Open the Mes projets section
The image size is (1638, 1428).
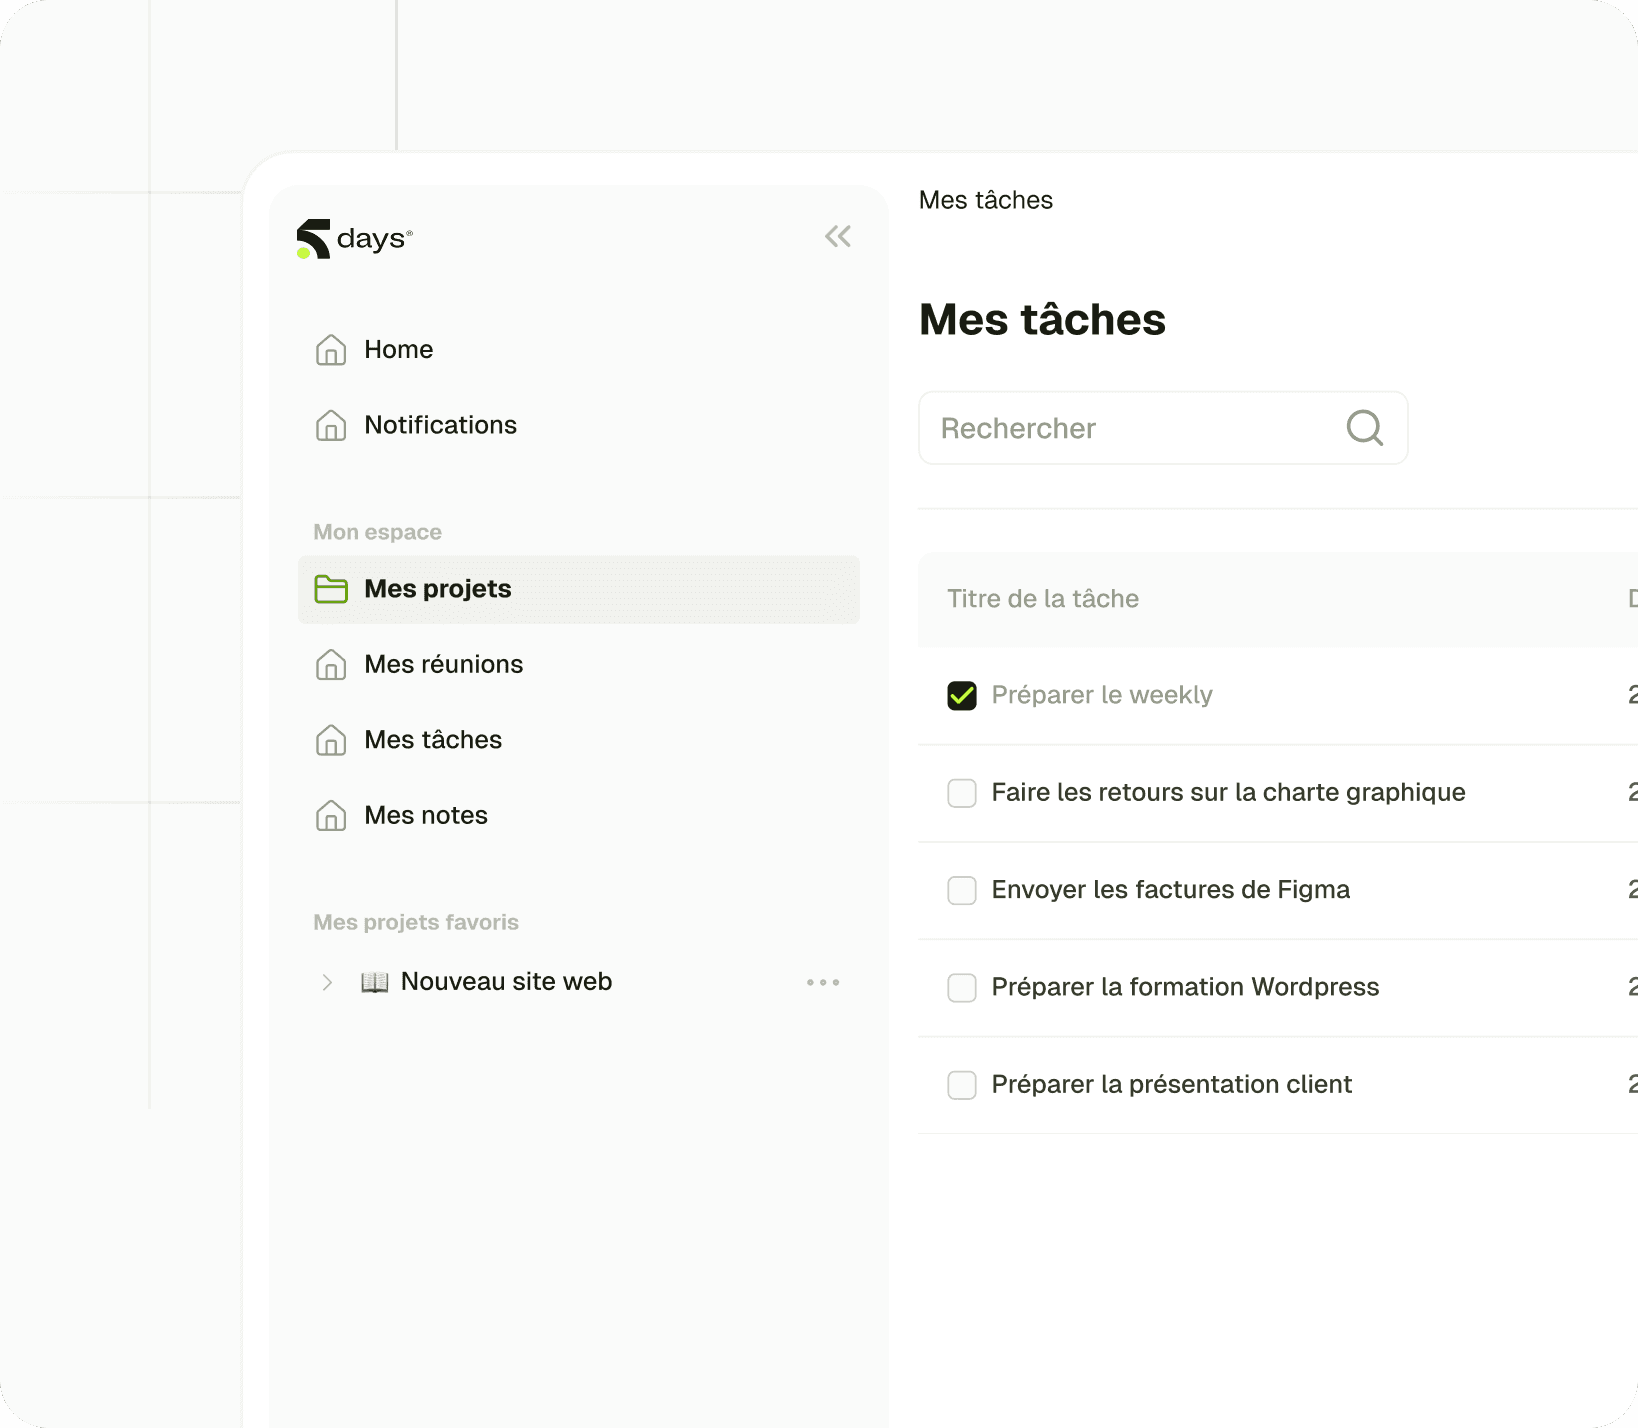pos(437,589)
